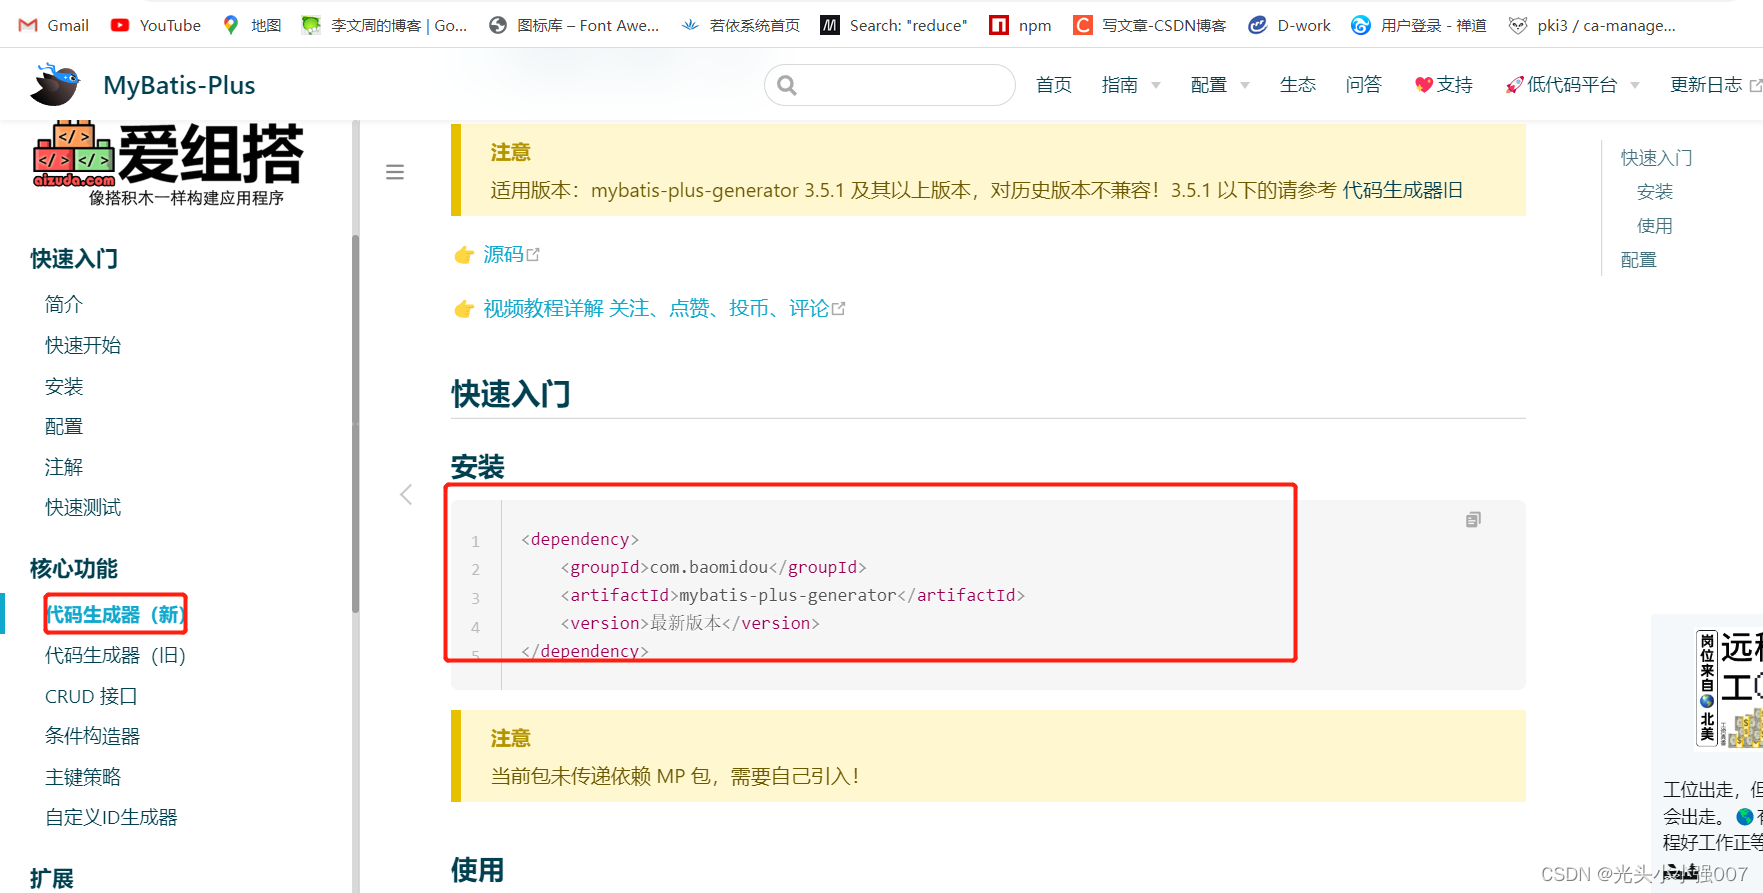This screenshot has height=893, width=1763.
Task: Jump to 配置 in right outline
Action: click(1638, 260)
